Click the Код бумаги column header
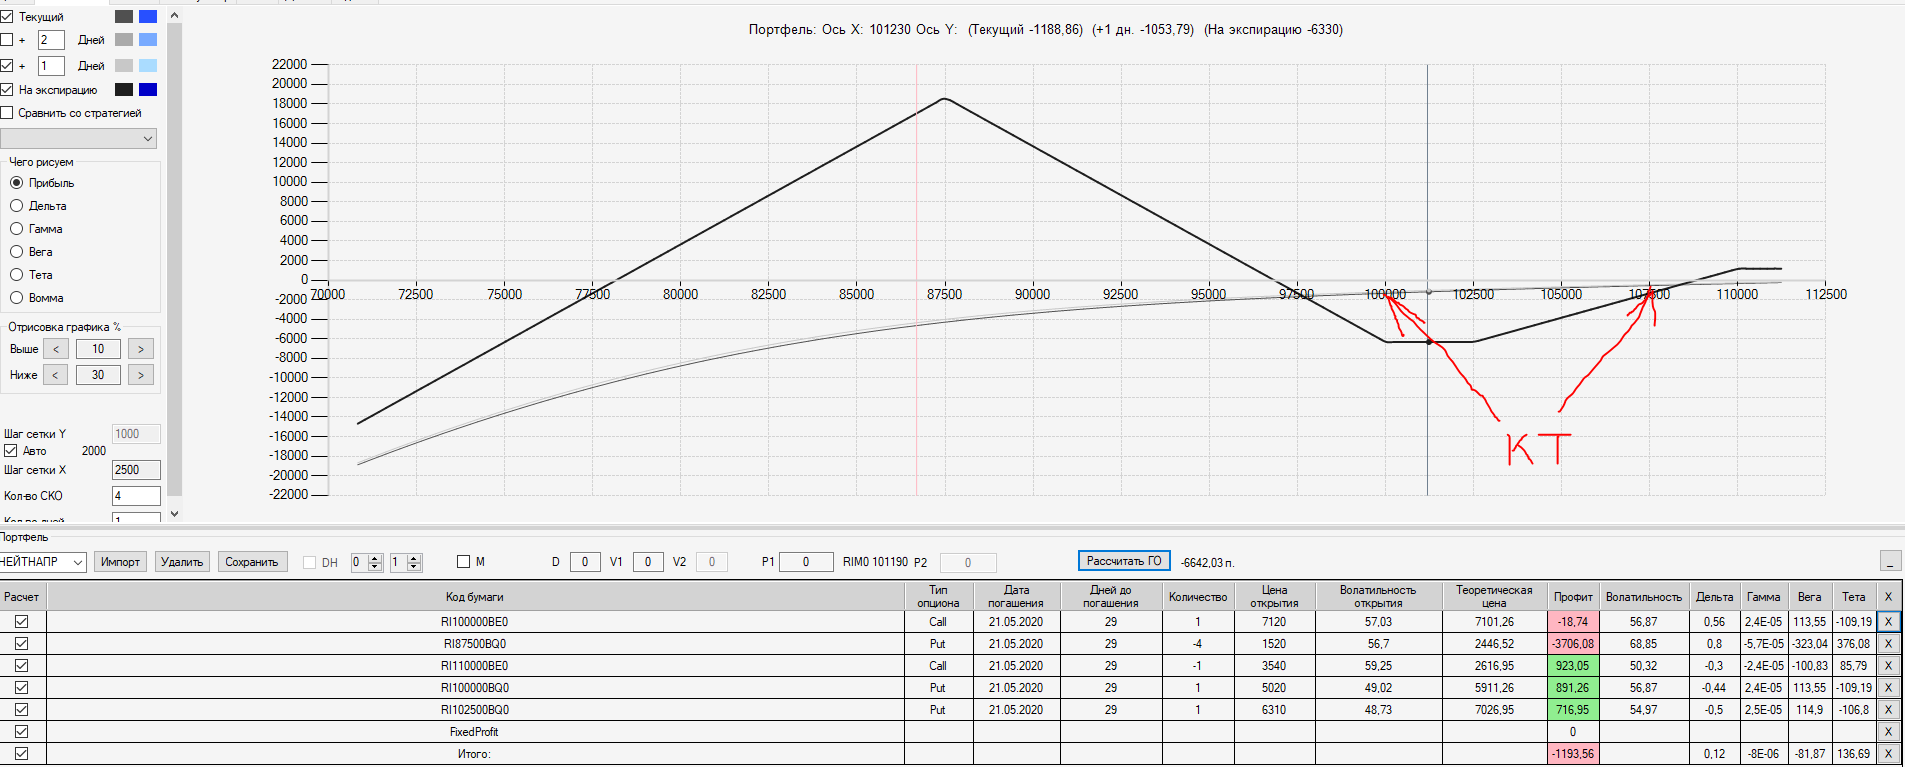The image size is (1905, 767). tap(475, 597)
